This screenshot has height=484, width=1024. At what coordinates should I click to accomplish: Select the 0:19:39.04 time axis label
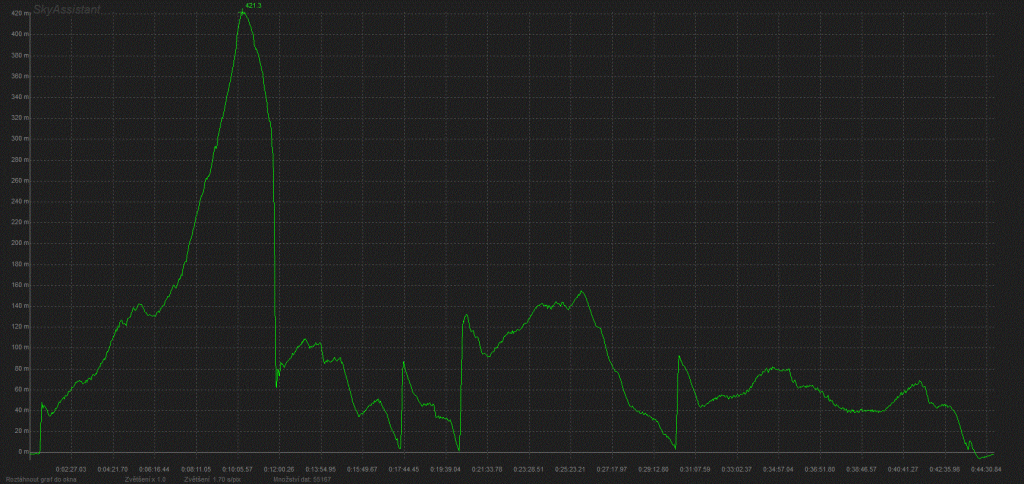(x=444, y=468)
